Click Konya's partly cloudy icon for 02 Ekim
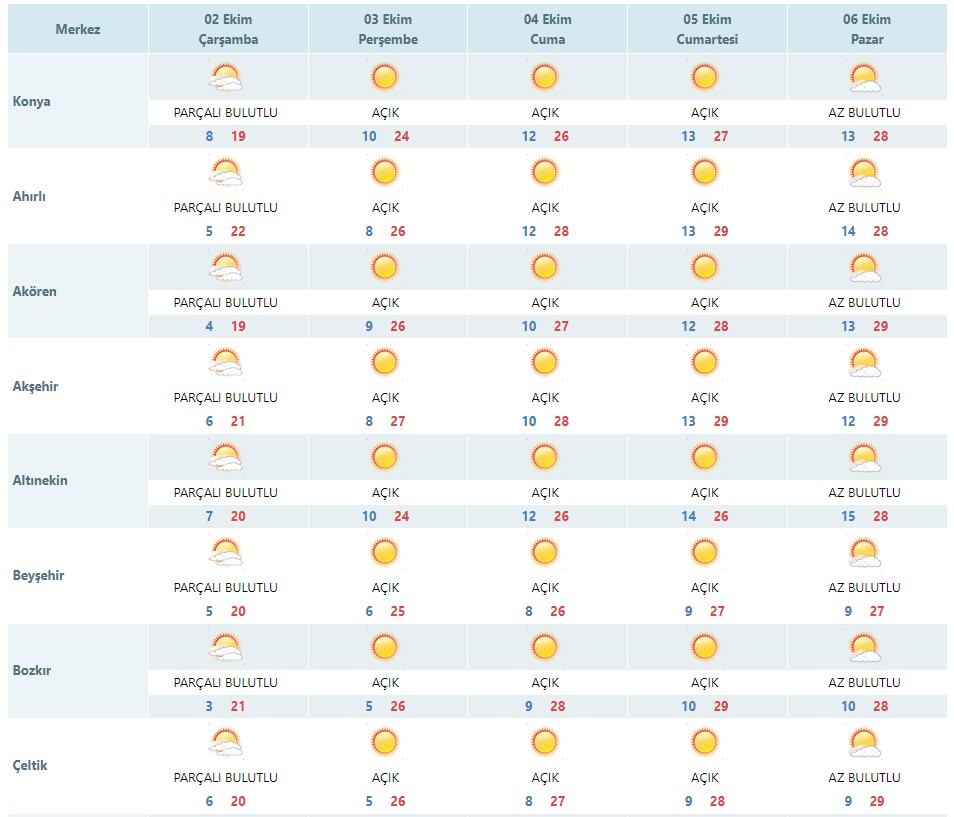This screenshot has width=954, height=817. click(226, 78)
